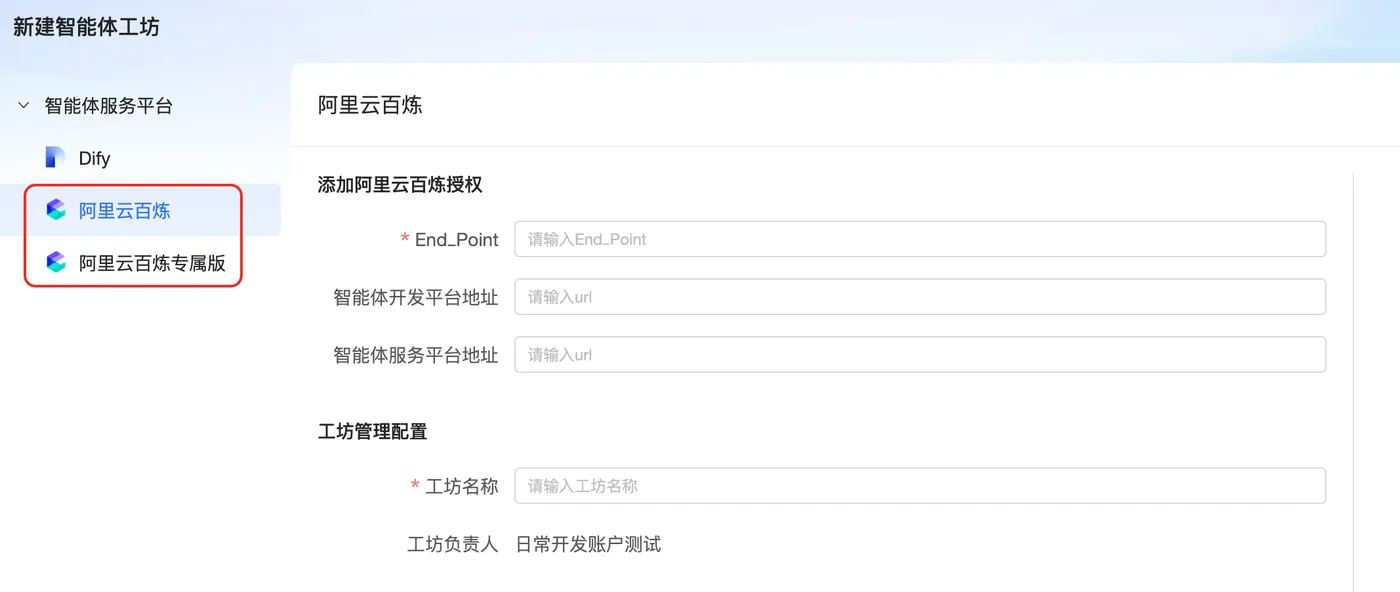The width and height of the screenshot is (1400, 592).
Task: Focus the End_Point input field
Action: (x=920, y=239)
